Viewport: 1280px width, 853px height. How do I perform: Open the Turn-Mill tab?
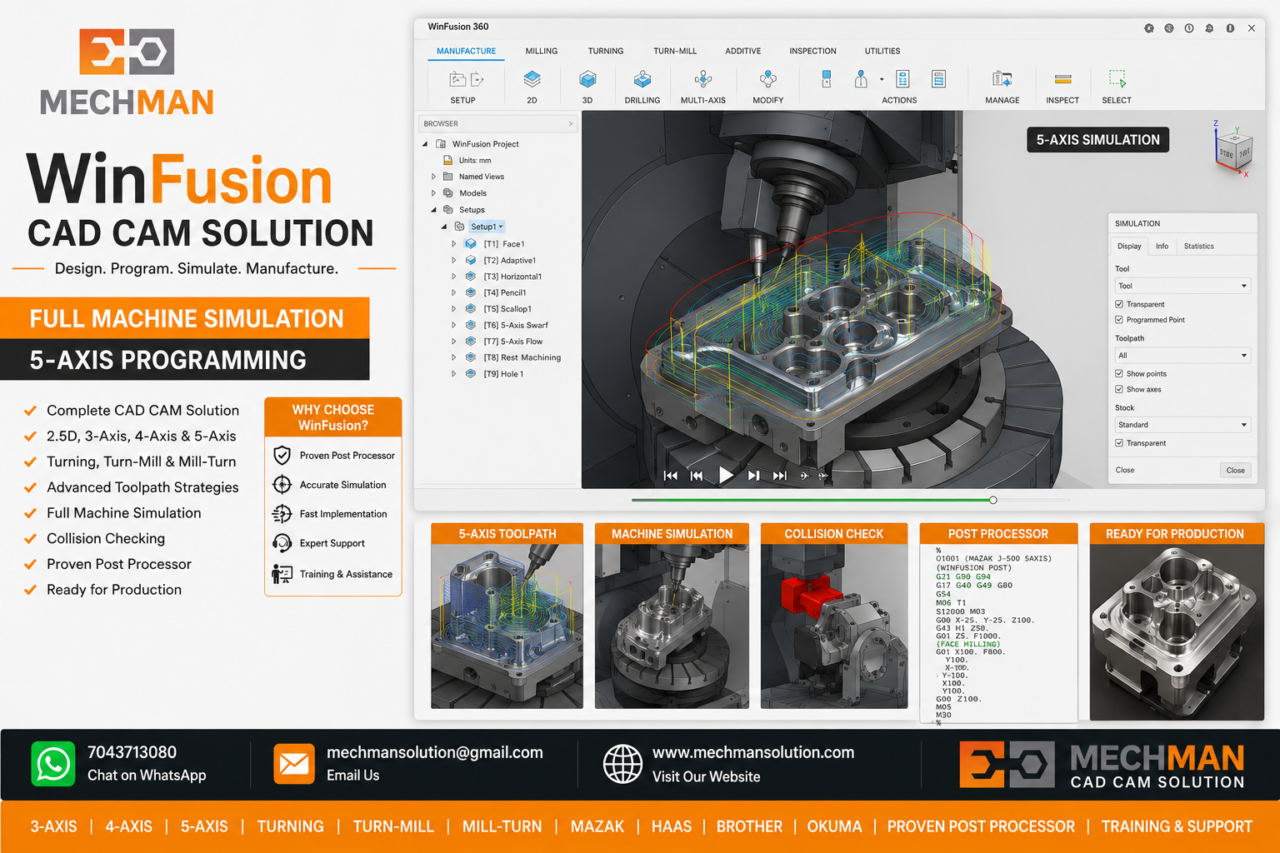point(675,51)
